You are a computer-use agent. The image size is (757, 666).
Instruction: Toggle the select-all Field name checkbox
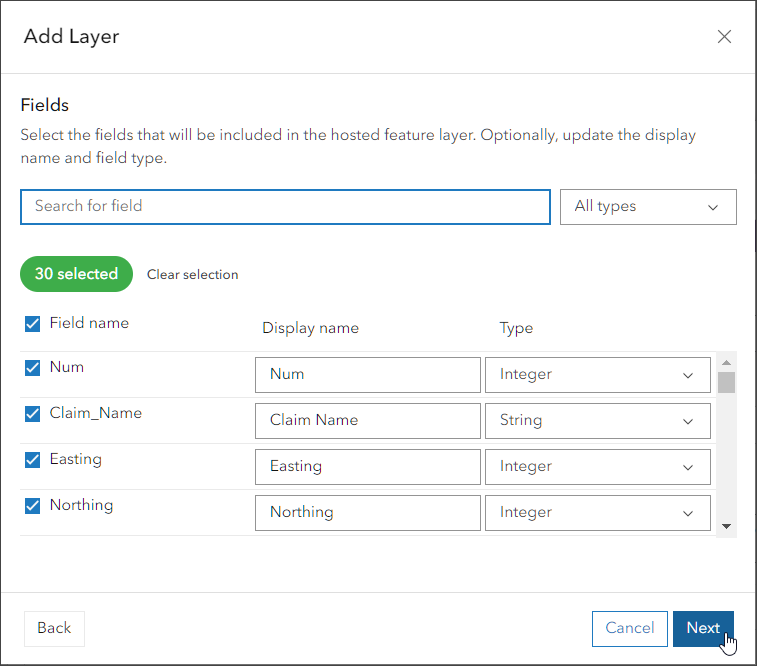pos(32,324)
